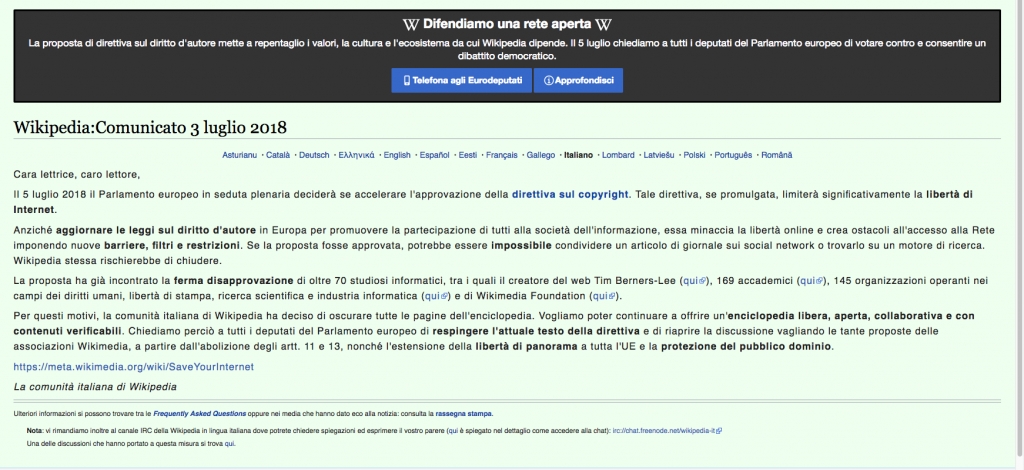1024x470 pixels.
Task: Switch language to Français
Action: [x=502, y=155]
